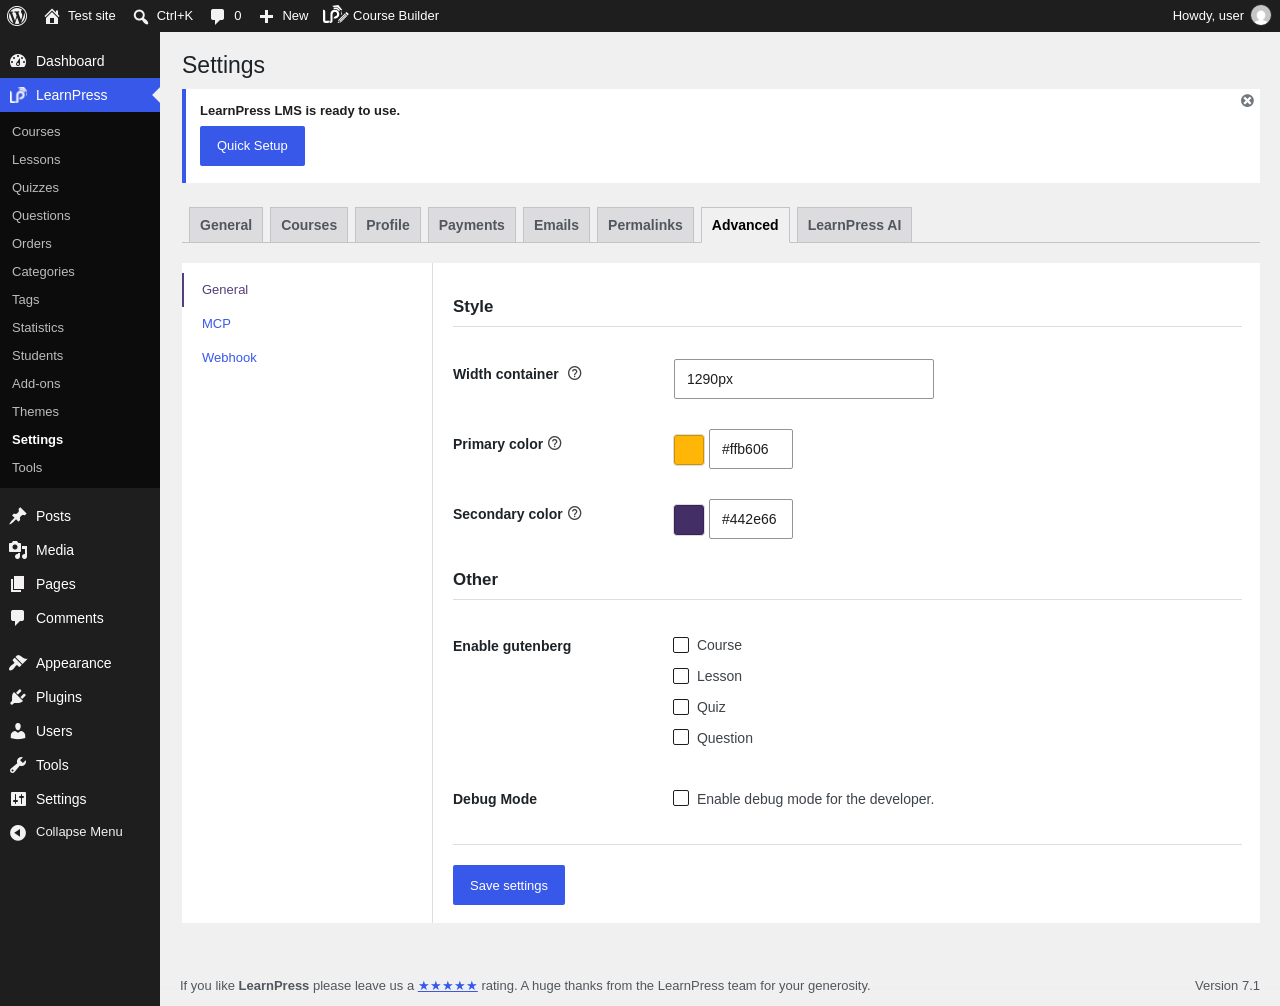Select the Permalinks tab

pyautogui.click(x=645, y=225)
